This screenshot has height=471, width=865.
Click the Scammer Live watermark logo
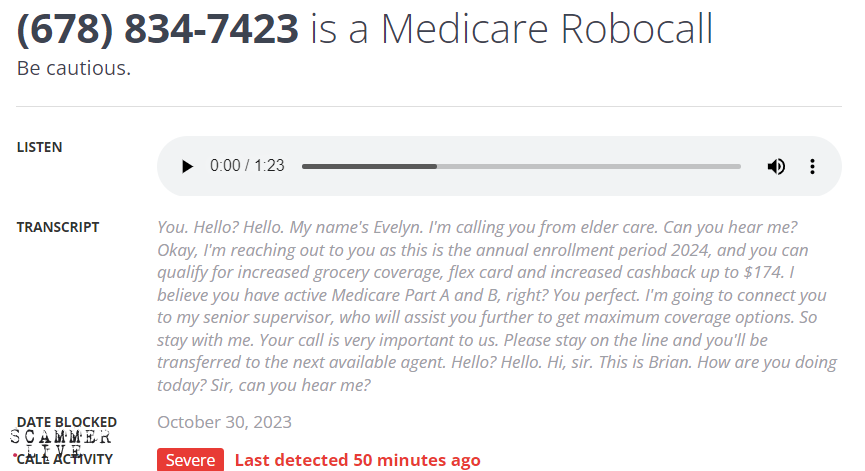tap(60, 443)
